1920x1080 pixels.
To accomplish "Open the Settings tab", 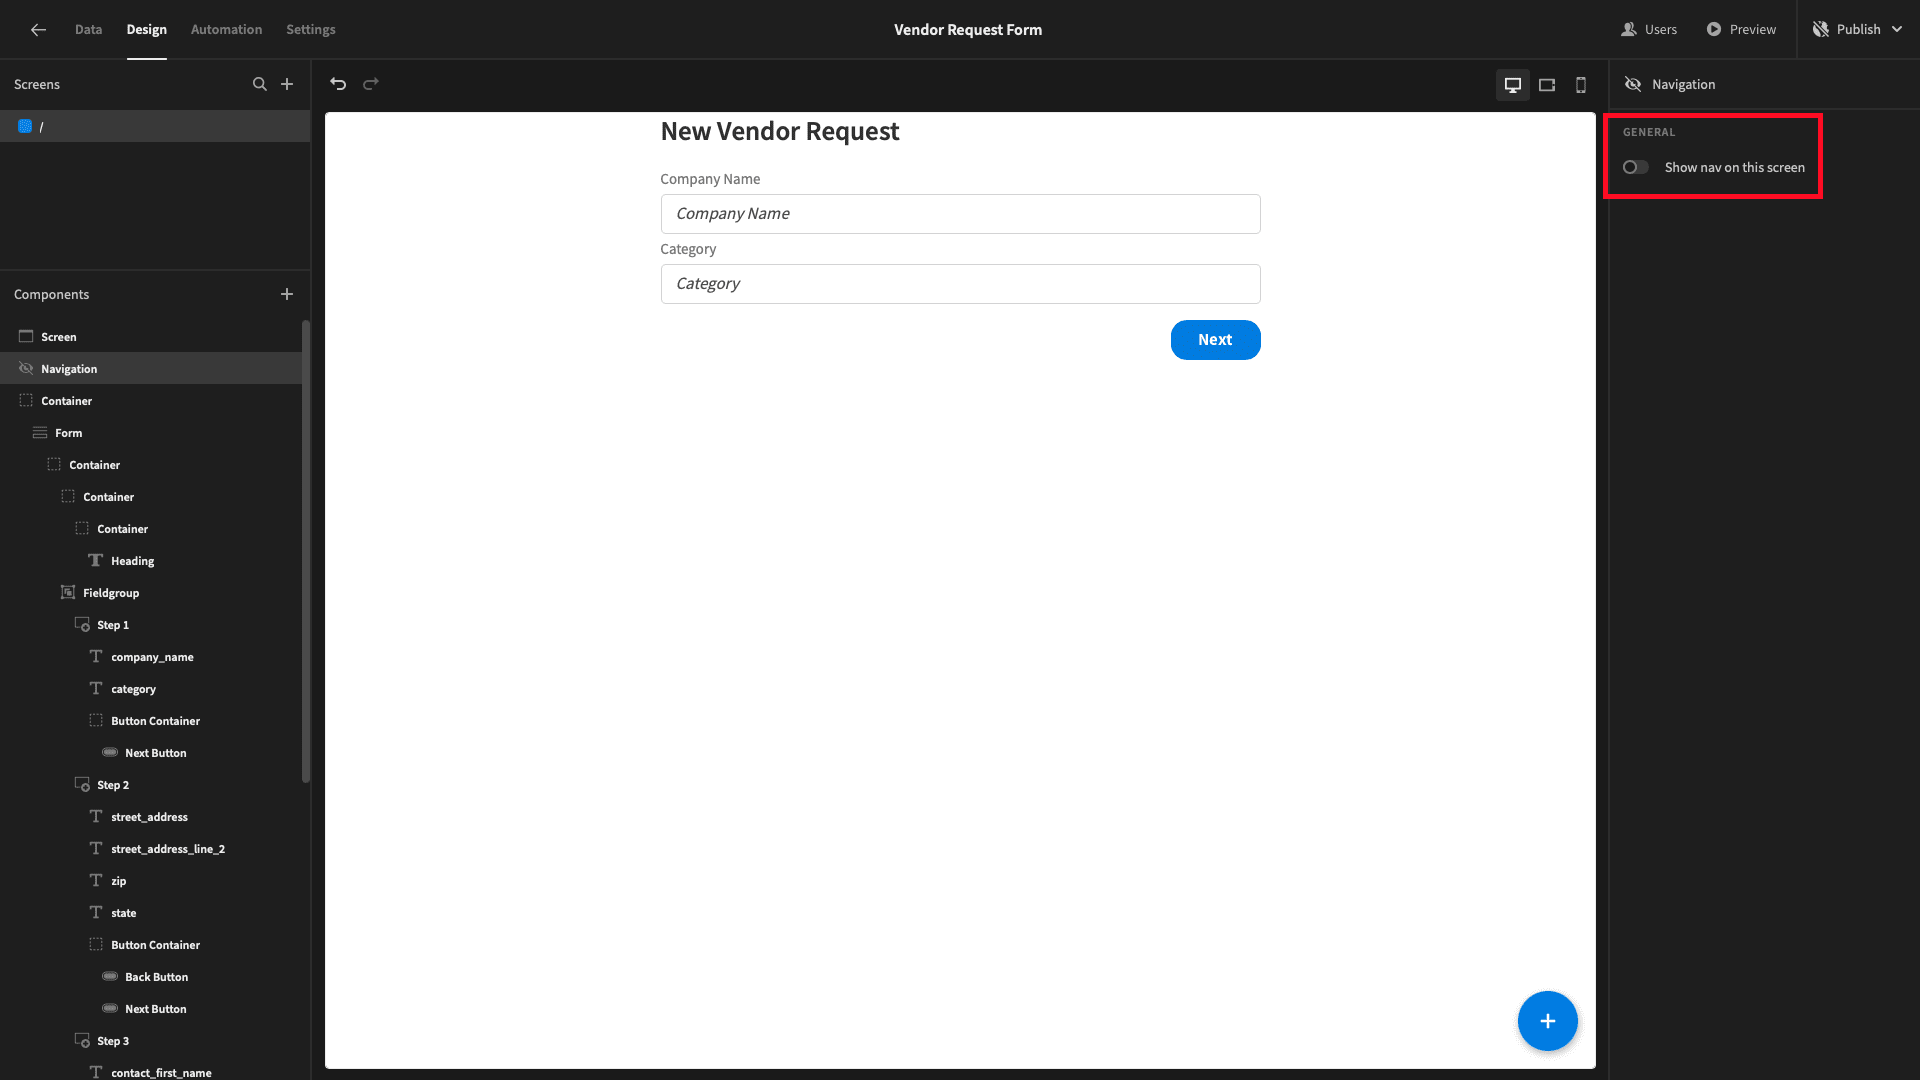I will click(311, 29).
